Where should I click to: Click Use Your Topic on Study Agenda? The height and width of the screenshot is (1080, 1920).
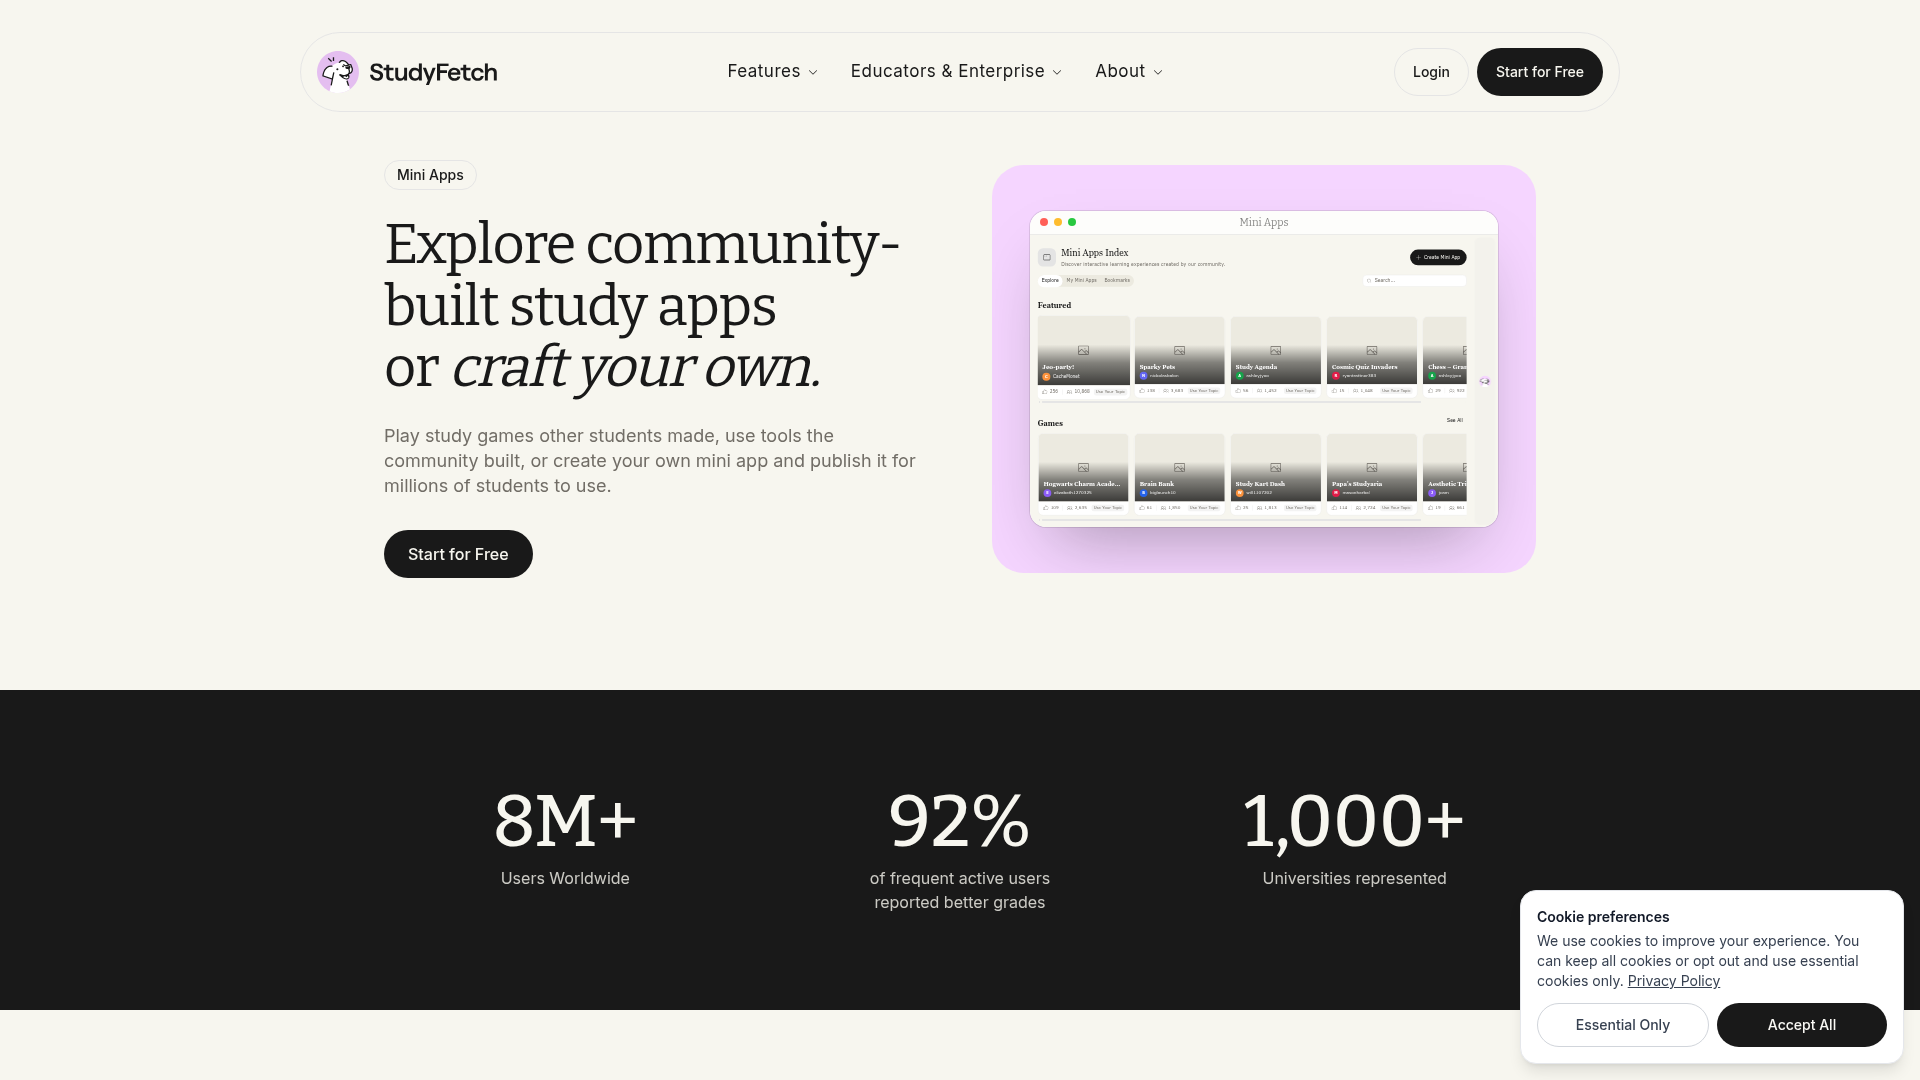[1300, 391]
